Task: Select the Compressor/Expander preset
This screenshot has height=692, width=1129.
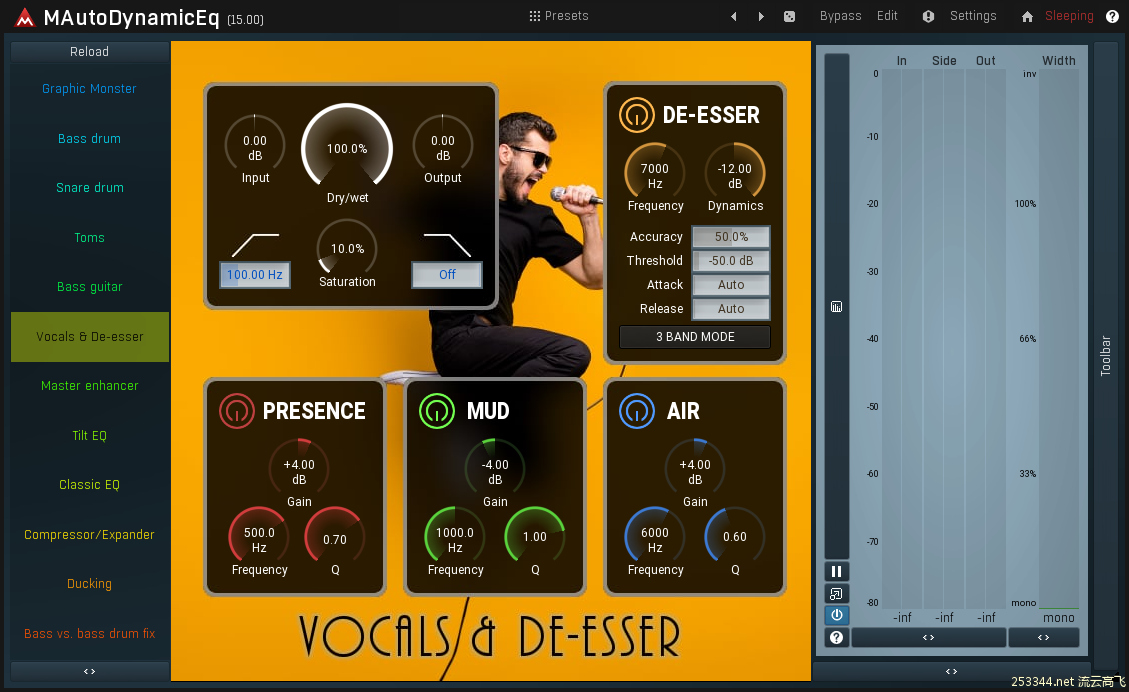Action: (x=89, y=534)
